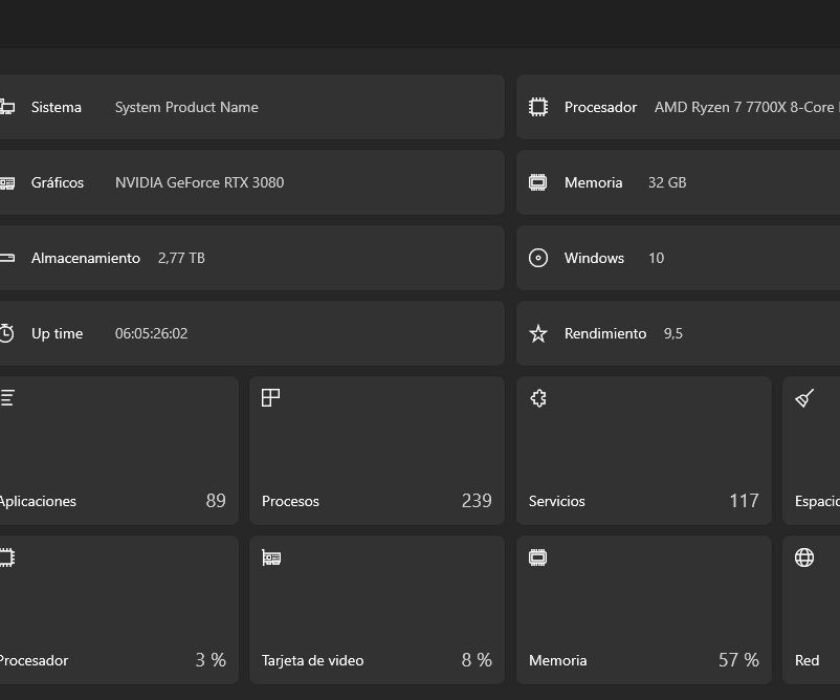
Task: Click the 9,5 performance score
Action: (673, 334)
